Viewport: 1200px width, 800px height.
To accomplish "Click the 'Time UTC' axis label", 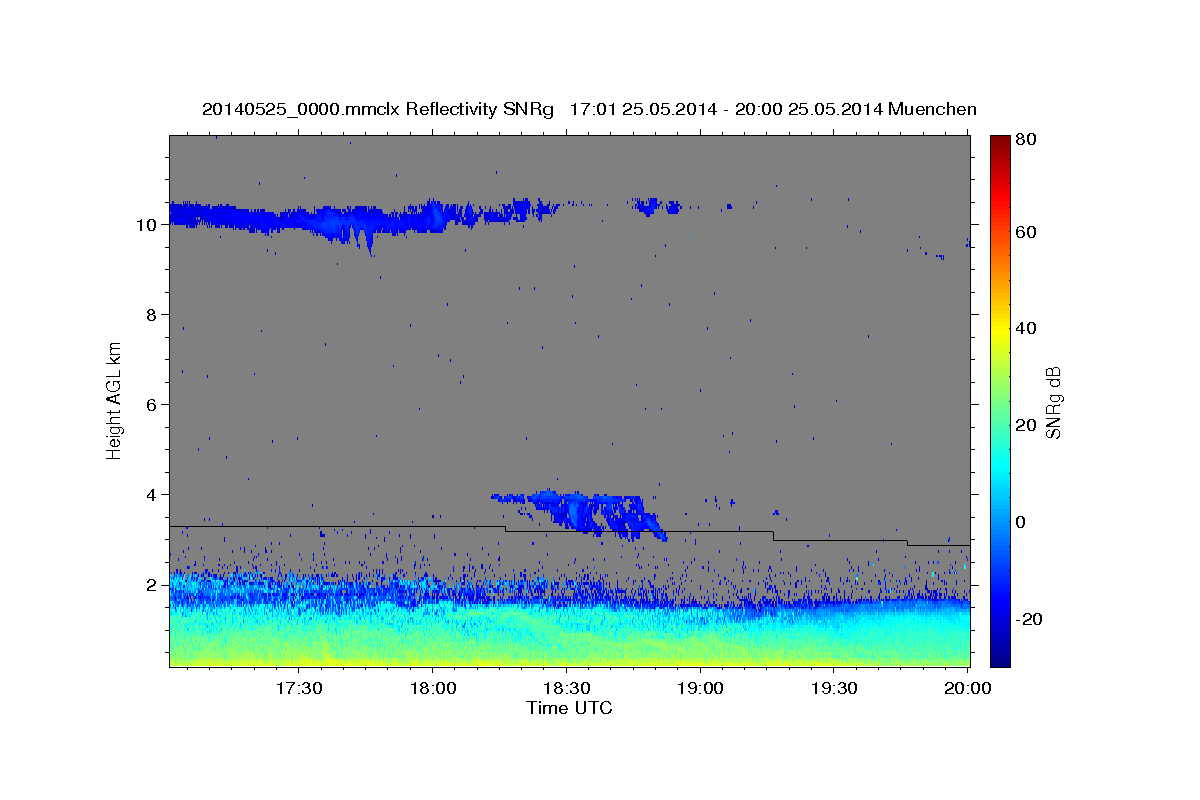I will 569,708.
